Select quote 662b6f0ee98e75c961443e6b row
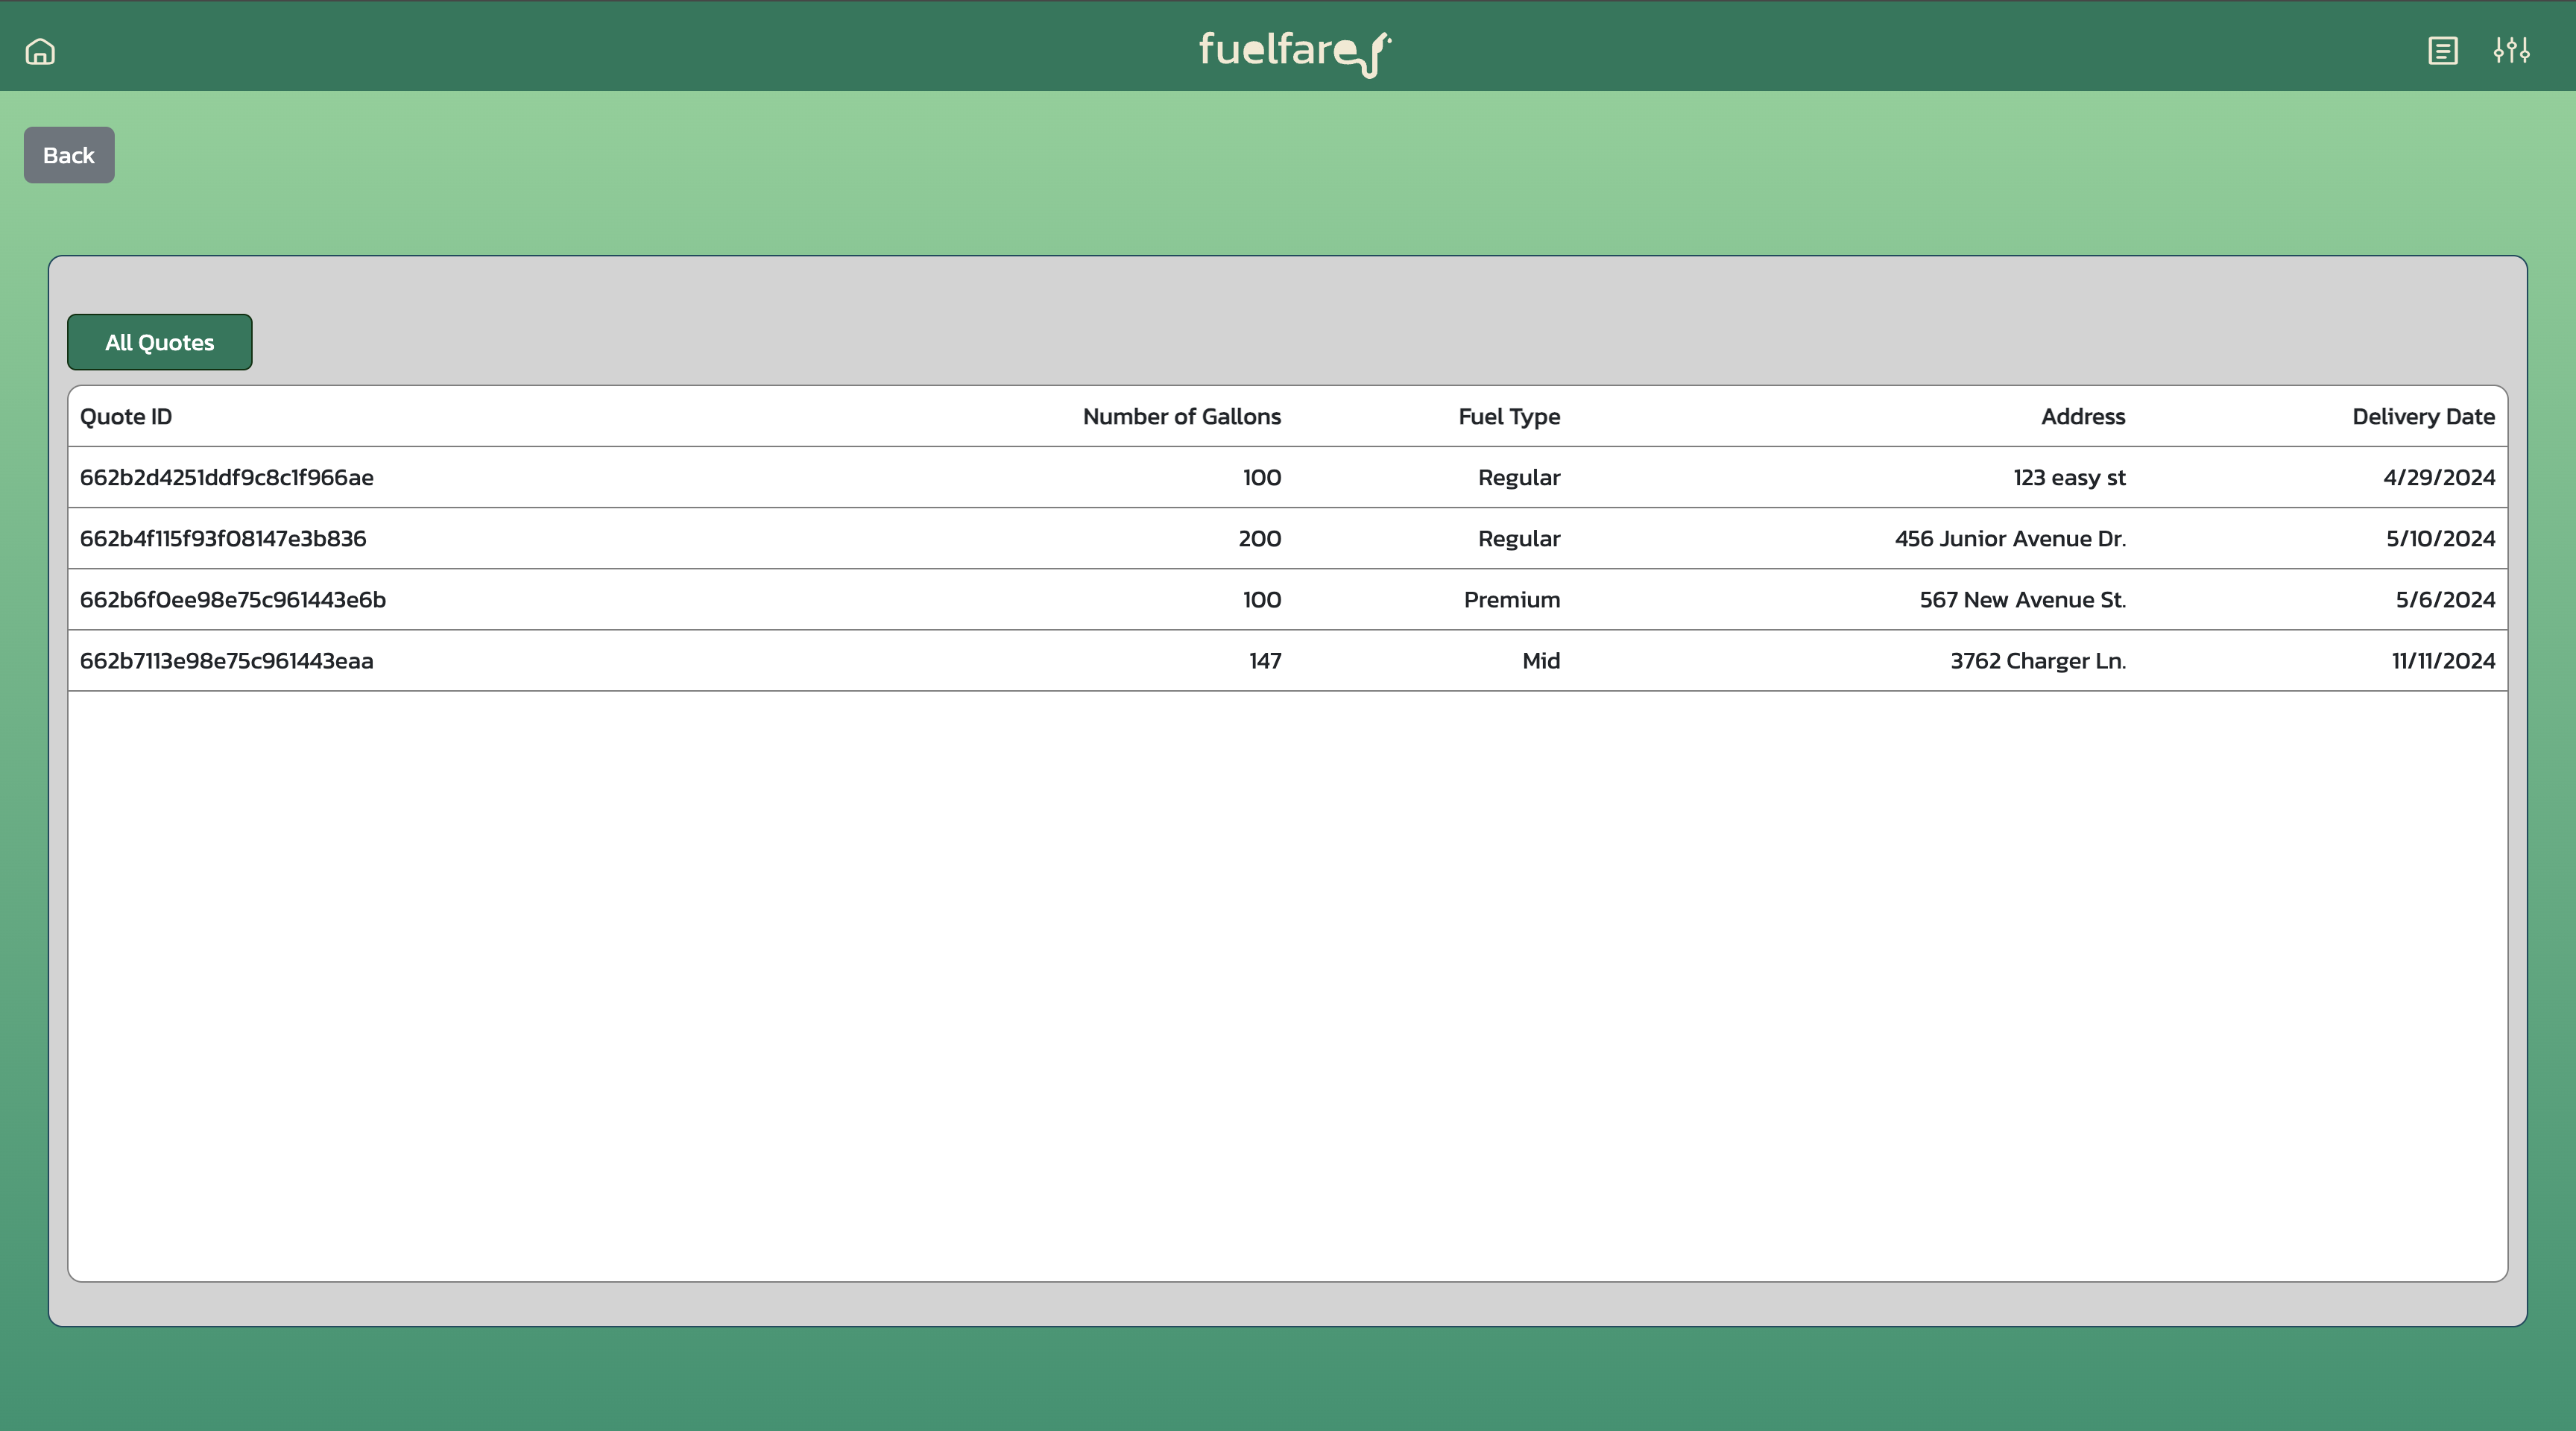Image resolution: width=2576 pixels, height=1431 pixels. point(233,600)
